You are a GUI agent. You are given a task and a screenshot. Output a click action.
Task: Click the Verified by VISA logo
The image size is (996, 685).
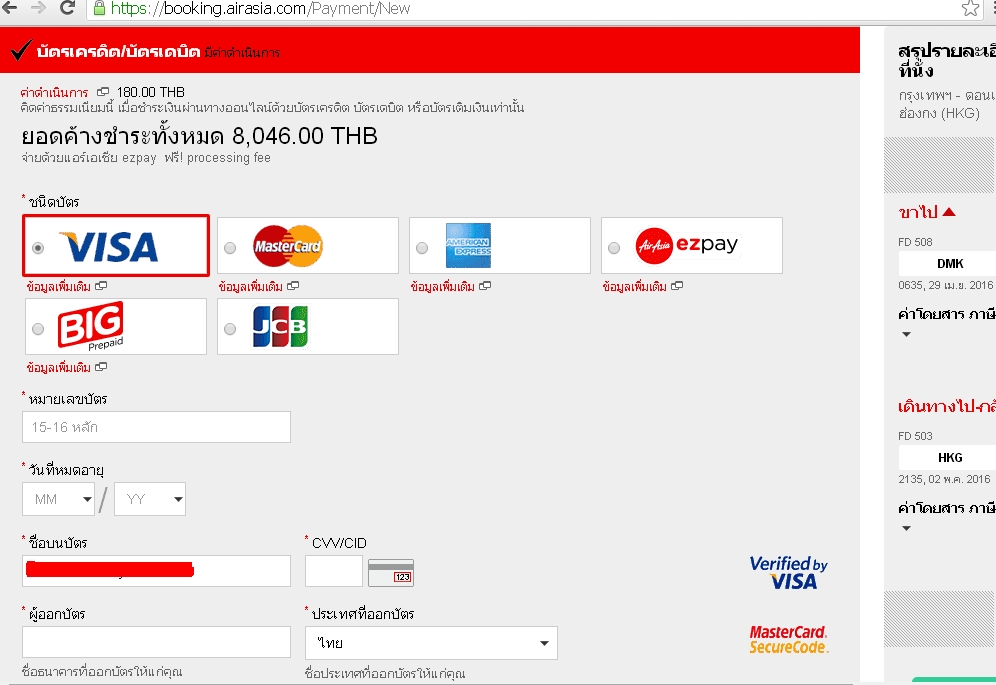pyautogui.click(x=788, y=573)
